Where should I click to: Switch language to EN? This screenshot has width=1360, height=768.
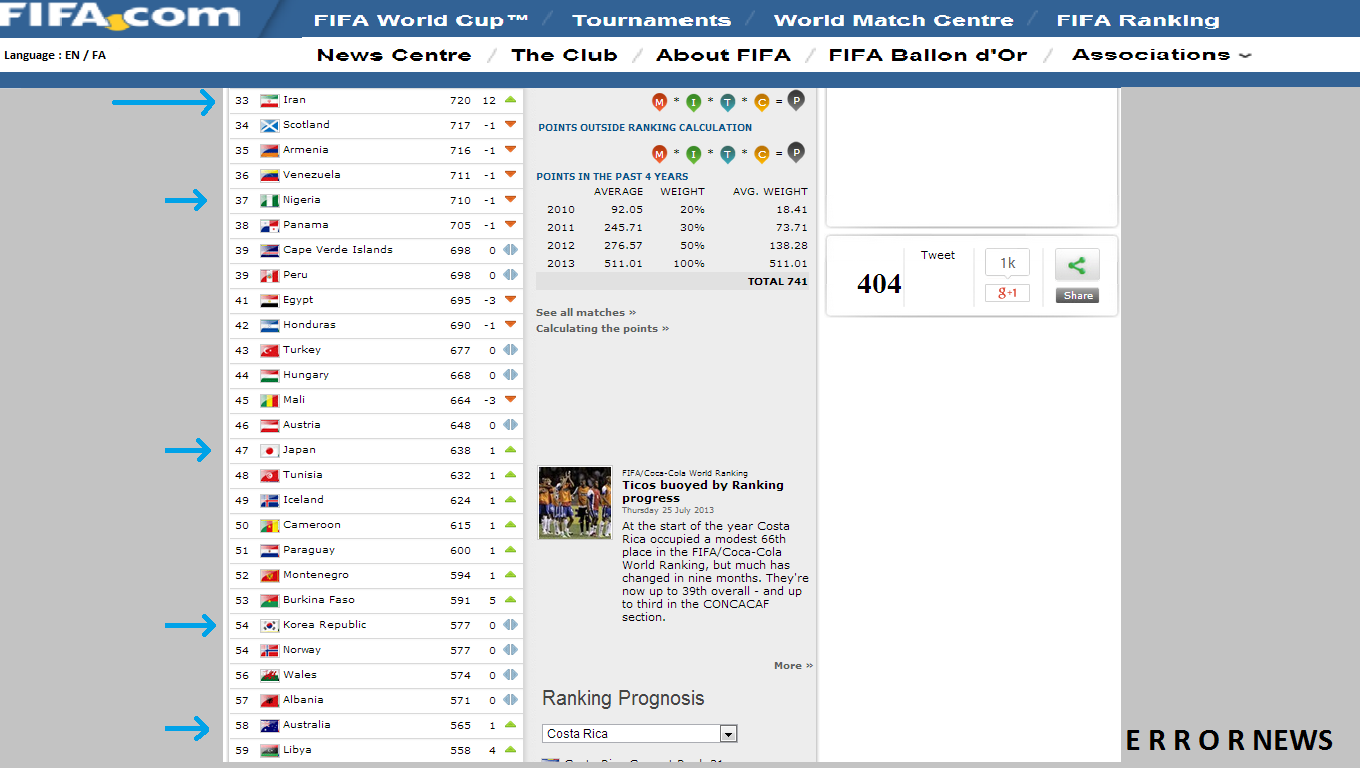click(x=72, y=56)
